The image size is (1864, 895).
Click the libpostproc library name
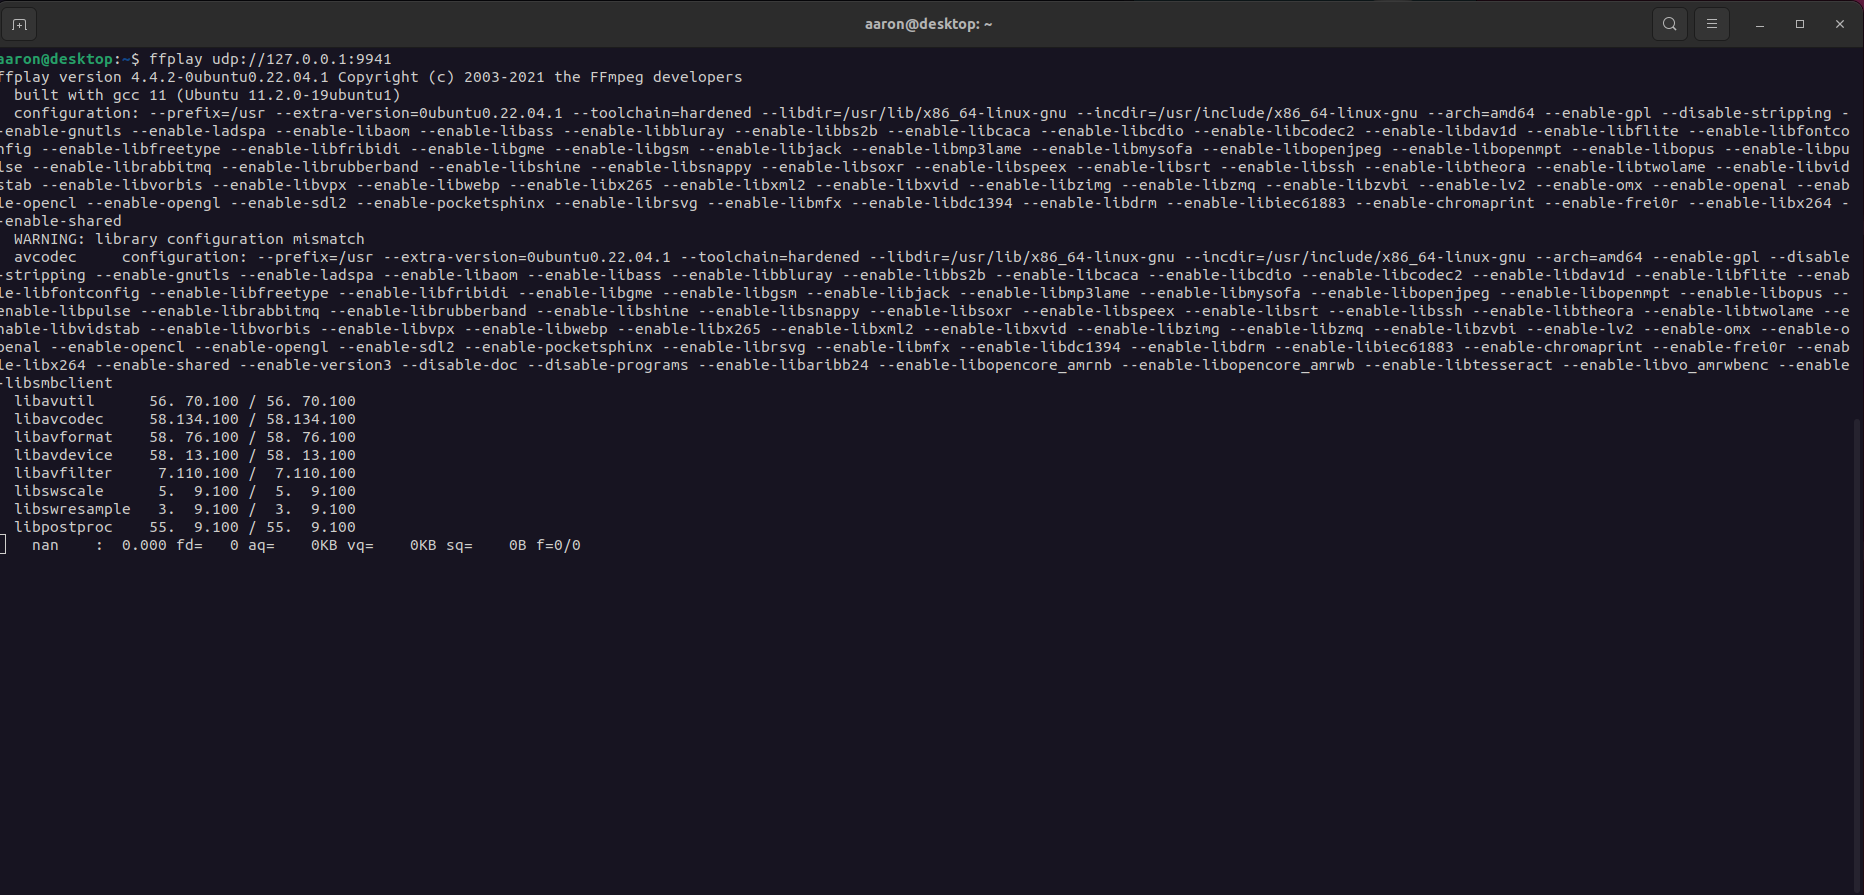click(63, 527)
